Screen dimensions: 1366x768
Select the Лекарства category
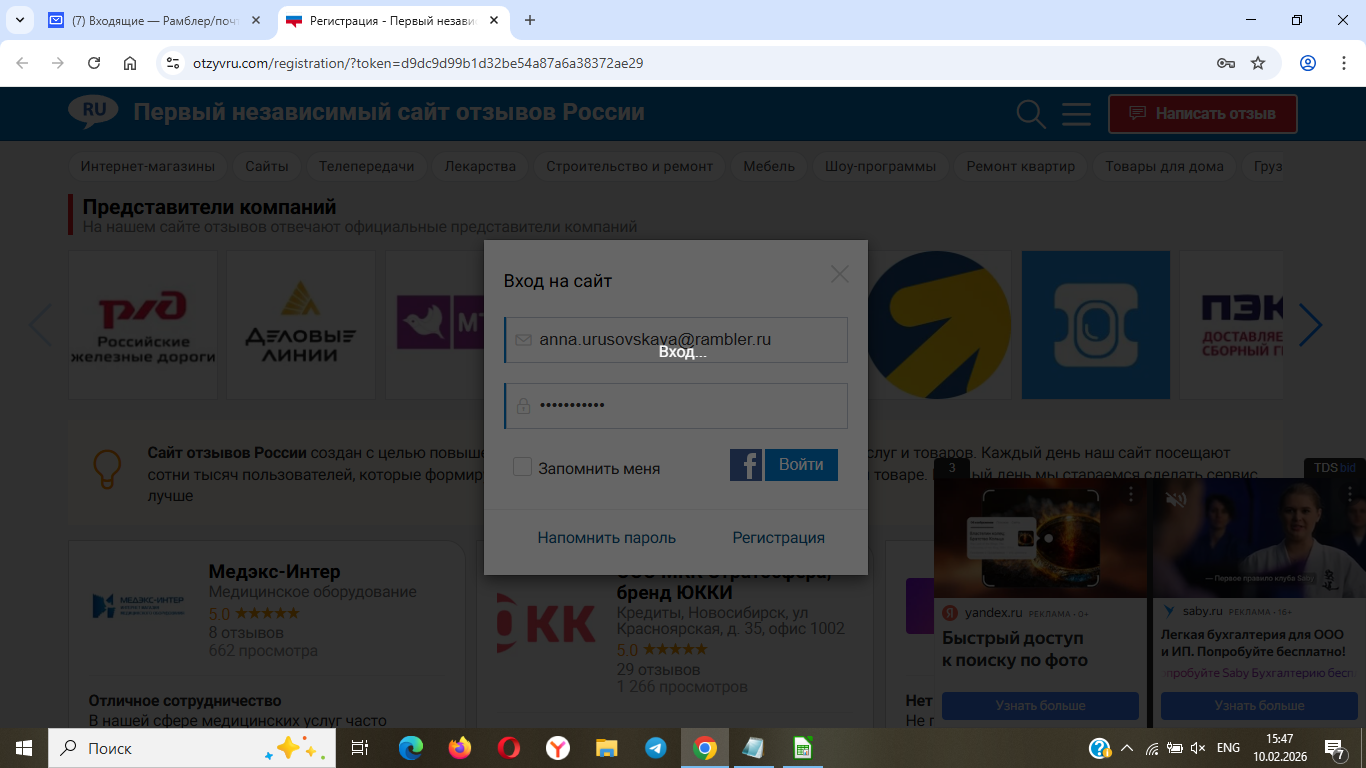tap(480, 166)
